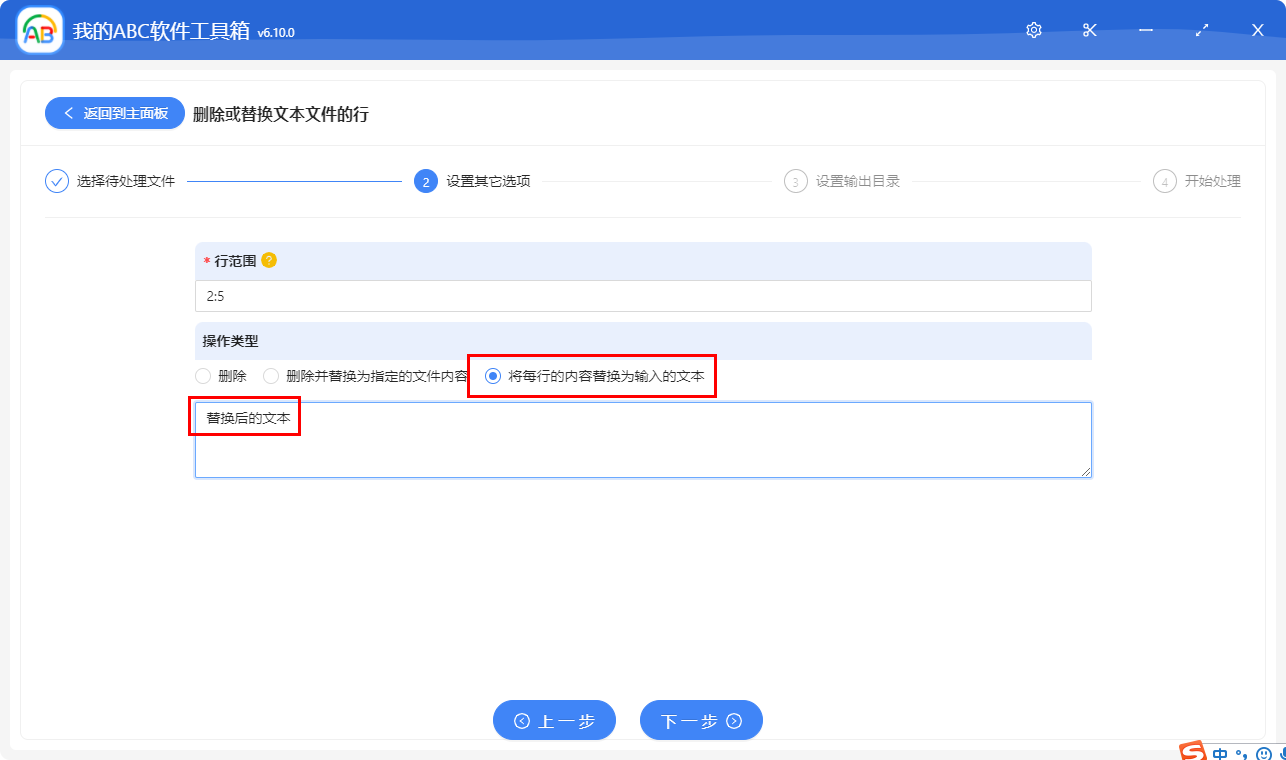Choose 删除并替换为指定的文件内容 option
The width and height of the screenshot is (1286, 760).
271,376
